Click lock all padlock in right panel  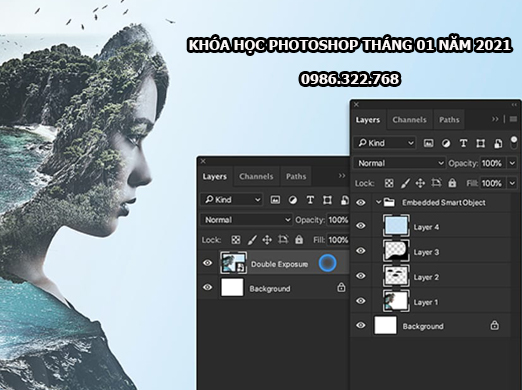click(452, 183)
